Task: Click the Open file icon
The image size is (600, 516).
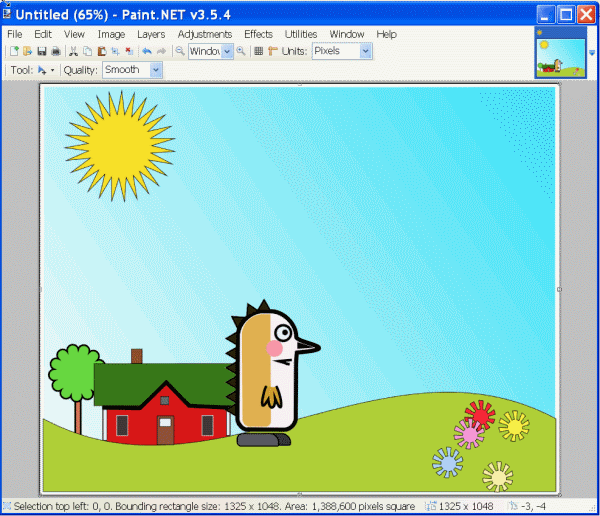Action: pos(28,51)
